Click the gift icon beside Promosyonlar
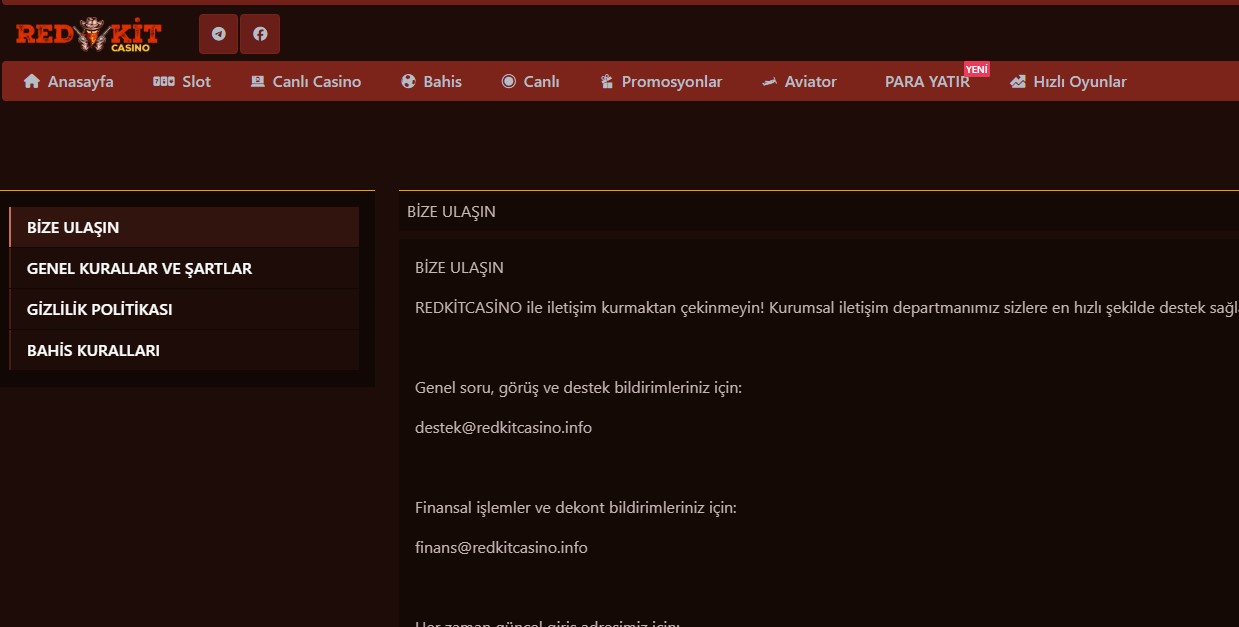Image resolution: width=1239 pixels, height=627 pixels. (606, 82)
